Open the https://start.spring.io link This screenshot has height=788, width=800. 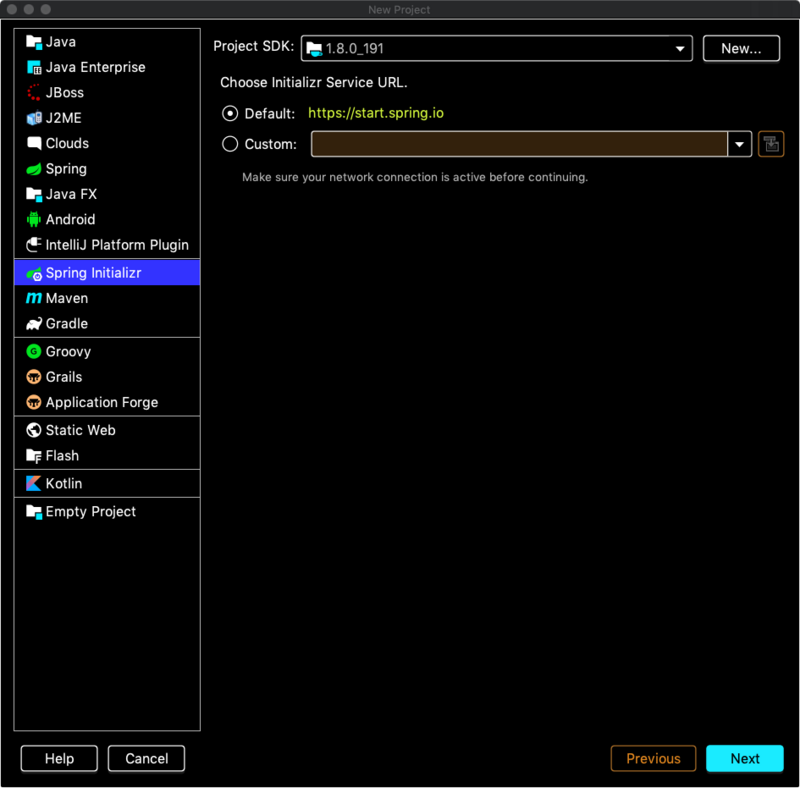click(x=375, y=113)
